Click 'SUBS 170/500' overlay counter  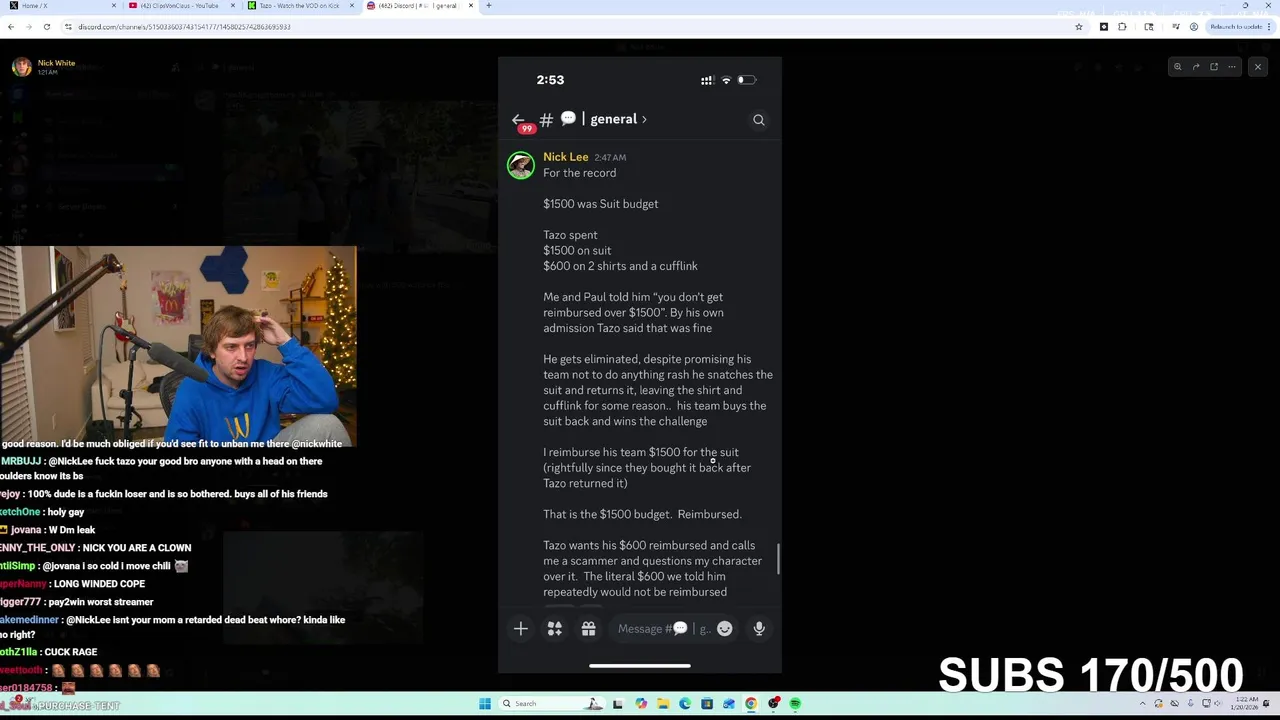tap(1090, 675)
